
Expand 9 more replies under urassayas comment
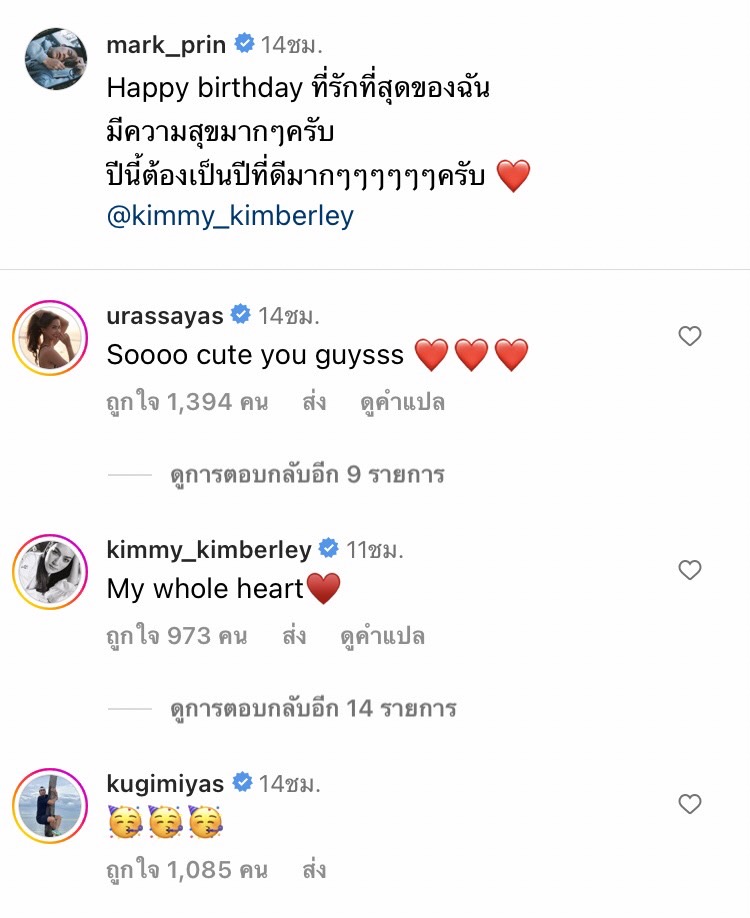[307, 474]
